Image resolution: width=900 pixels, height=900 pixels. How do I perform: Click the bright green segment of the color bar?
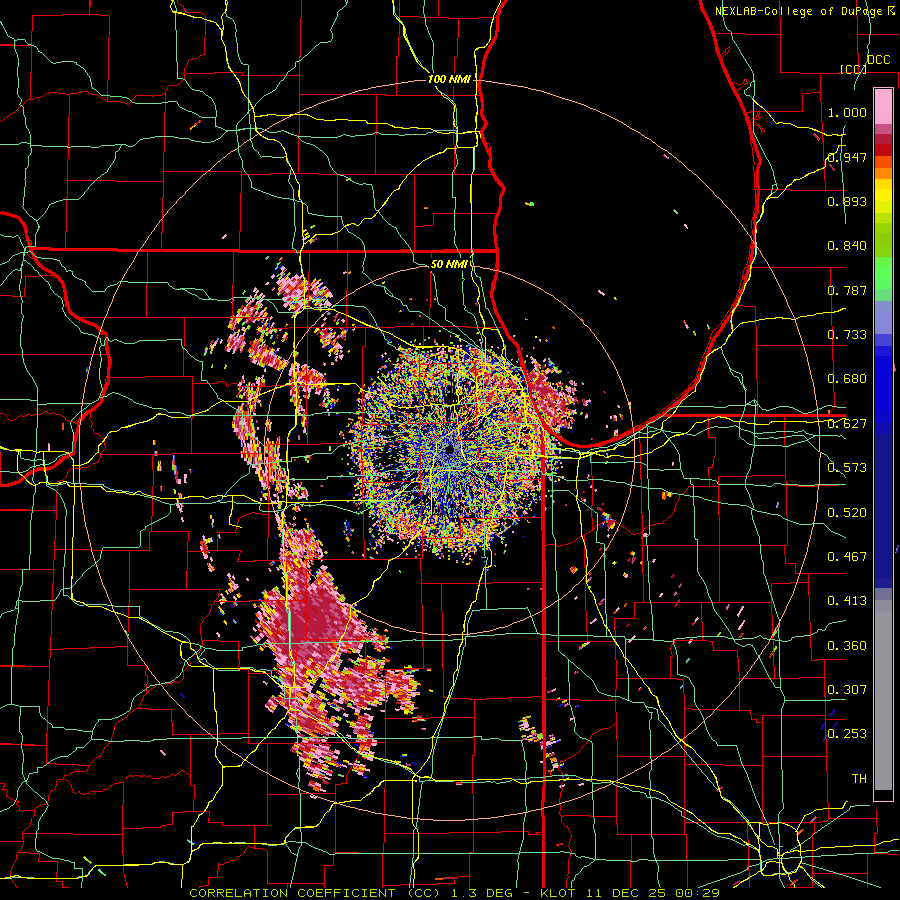pyautogui.click(x=883, y=274)
